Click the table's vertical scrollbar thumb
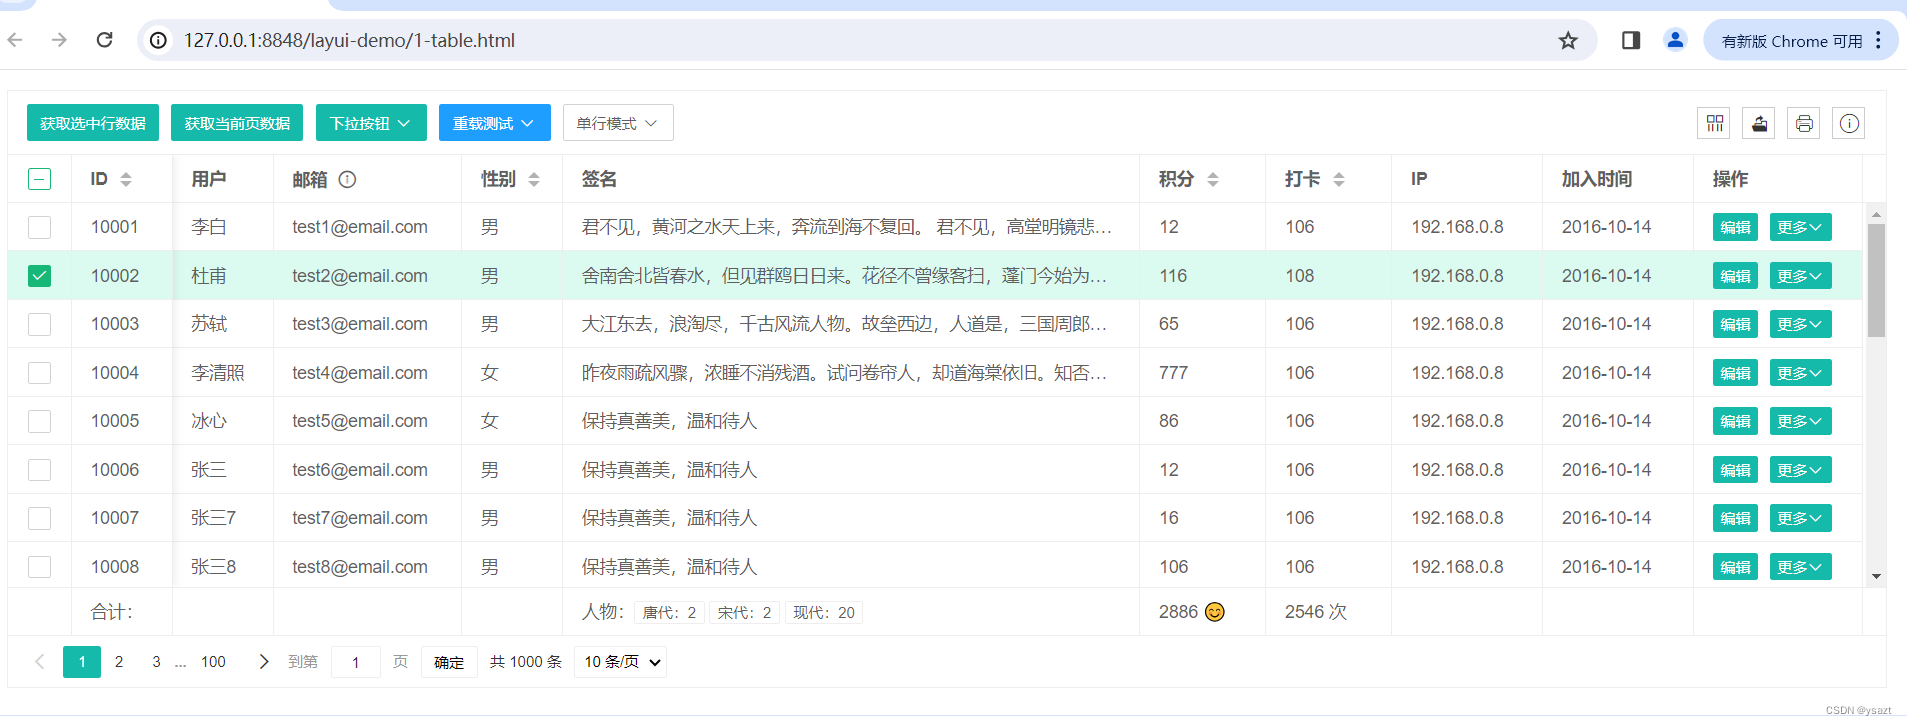The width and height of the screenshot is (1907, 725). [x=1876, y=280]
